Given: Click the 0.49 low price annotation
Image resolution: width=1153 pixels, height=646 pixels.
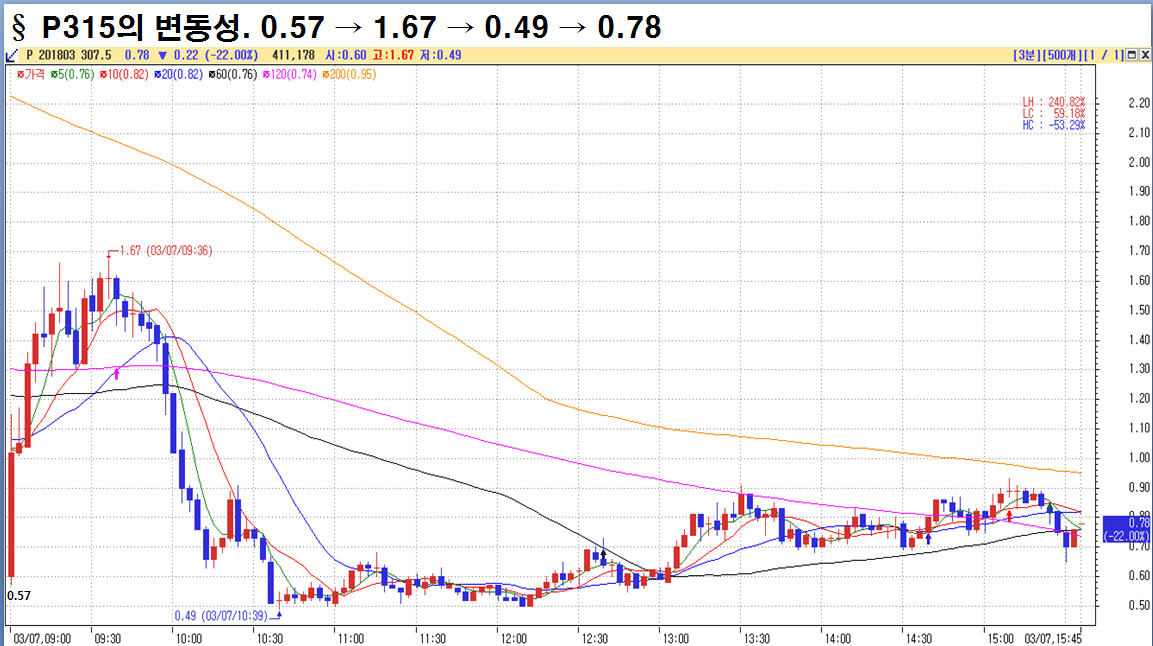Looking at the screenshot, I should pos(222,616).
